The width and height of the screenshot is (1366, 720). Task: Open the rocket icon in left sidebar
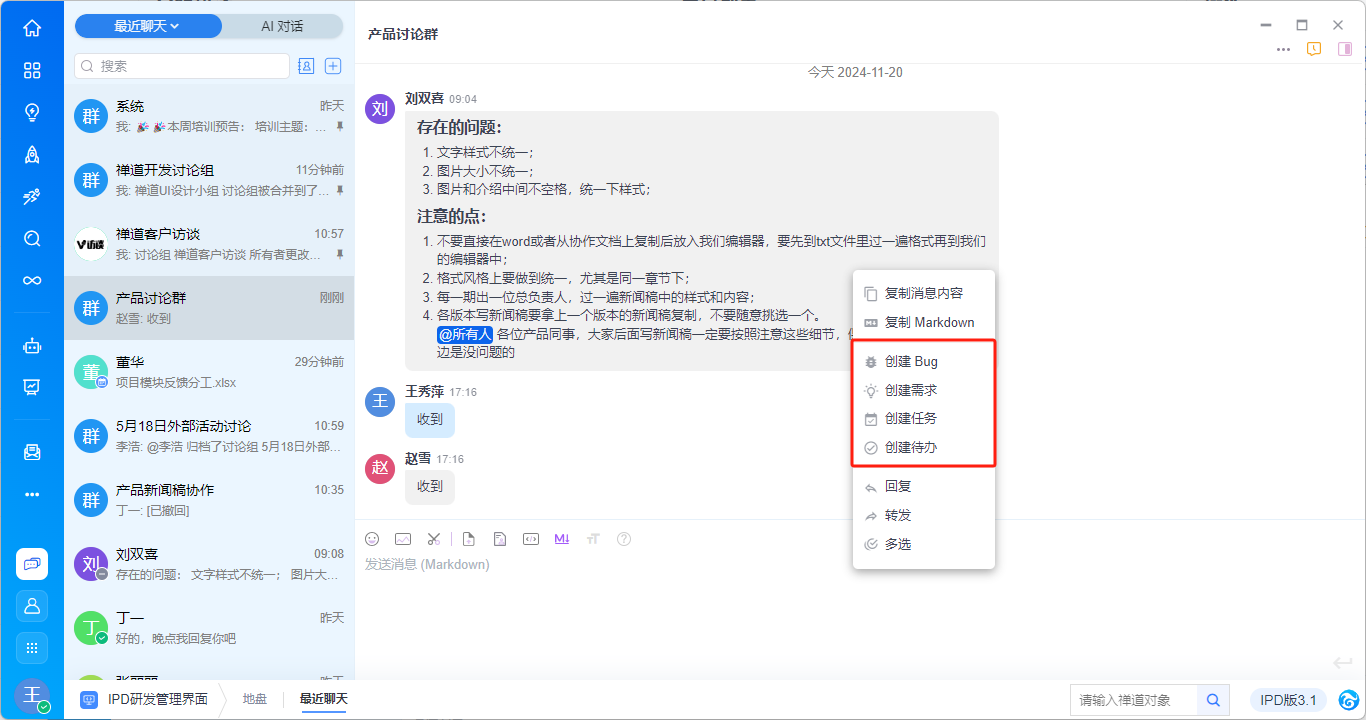pyautogui.click(x=32, y=154)
